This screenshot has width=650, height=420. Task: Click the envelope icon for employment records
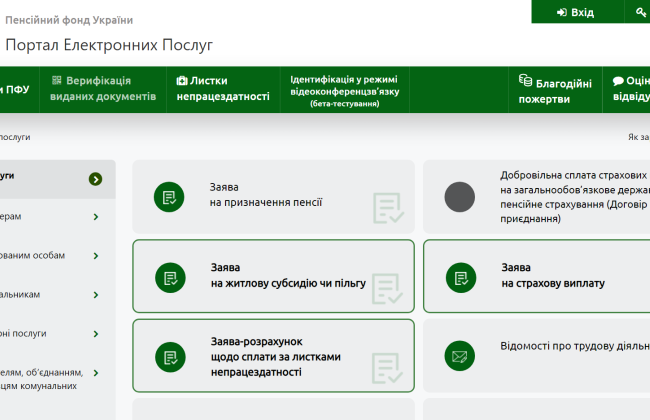point(460,355)
